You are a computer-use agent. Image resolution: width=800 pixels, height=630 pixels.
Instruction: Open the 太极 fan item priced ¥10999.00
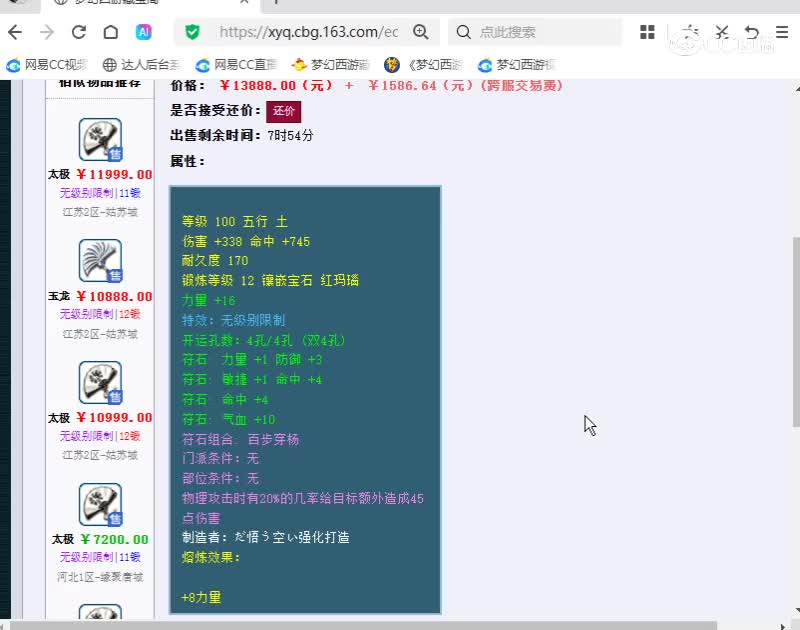(101, 383)
